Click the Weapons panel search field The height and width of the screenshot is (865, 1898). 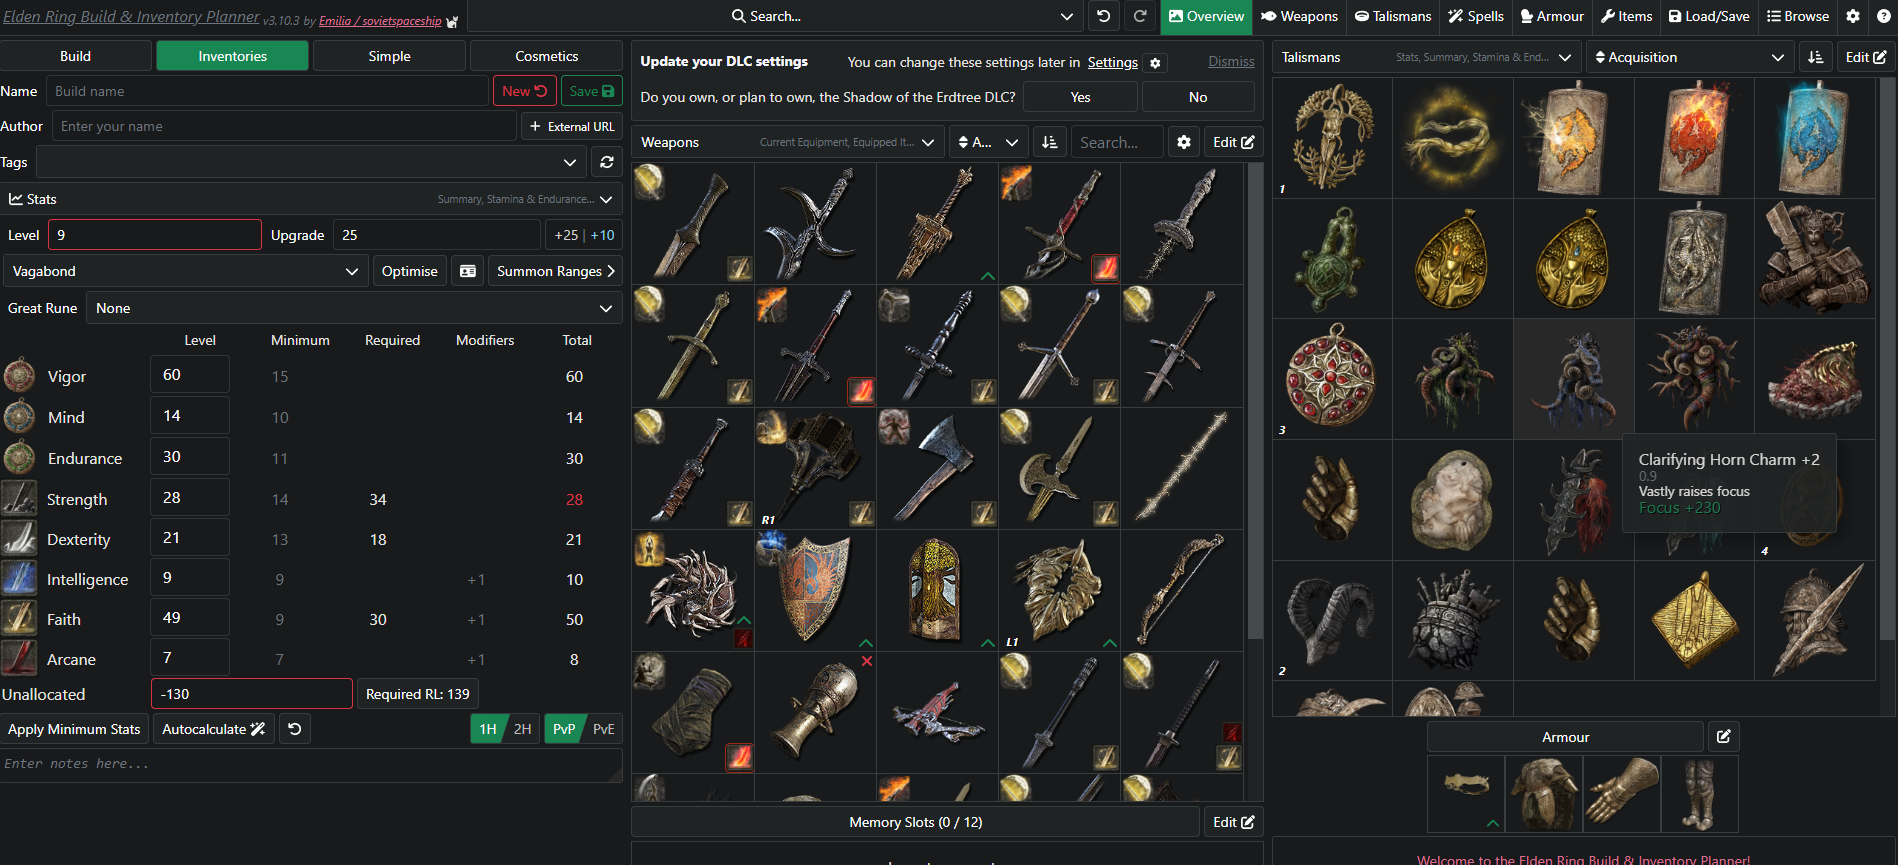point(1117,142)
